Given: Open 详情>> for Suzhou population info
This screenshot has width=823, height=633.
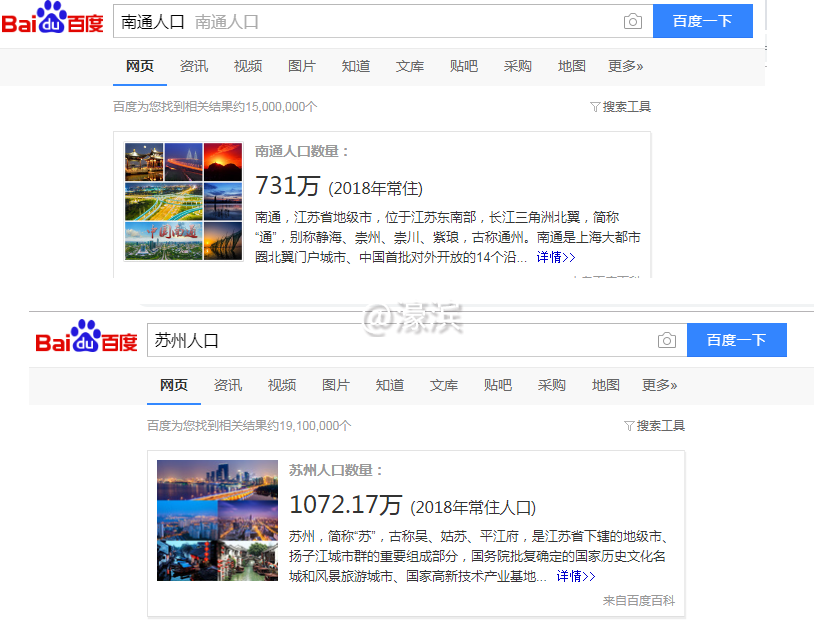Looking at the screenshot, I should (x=577, y=576).
